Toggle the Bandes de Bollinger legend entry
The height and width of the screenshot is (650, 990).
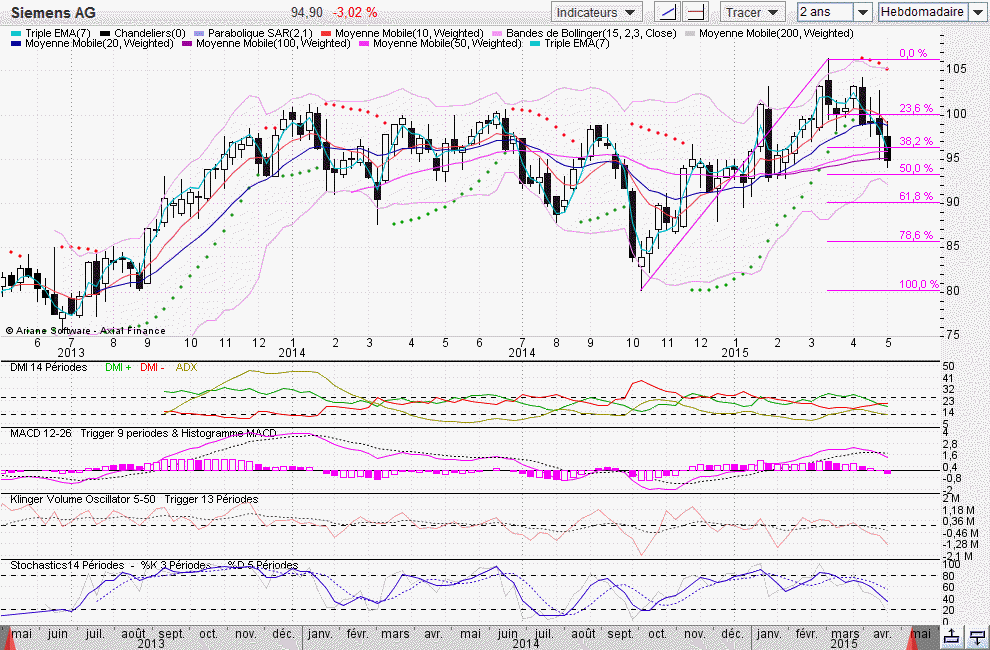[x=586, y=33]
